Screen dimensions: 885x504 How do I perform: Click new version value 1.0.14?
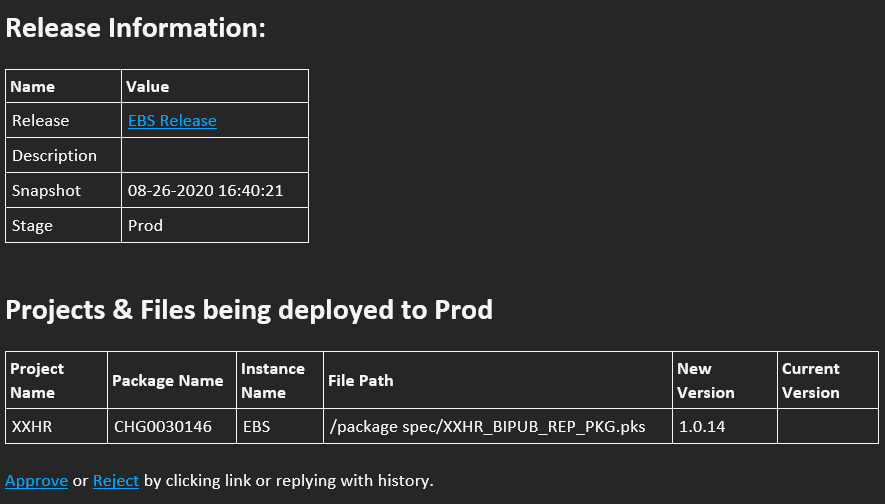tap(702, 427)
